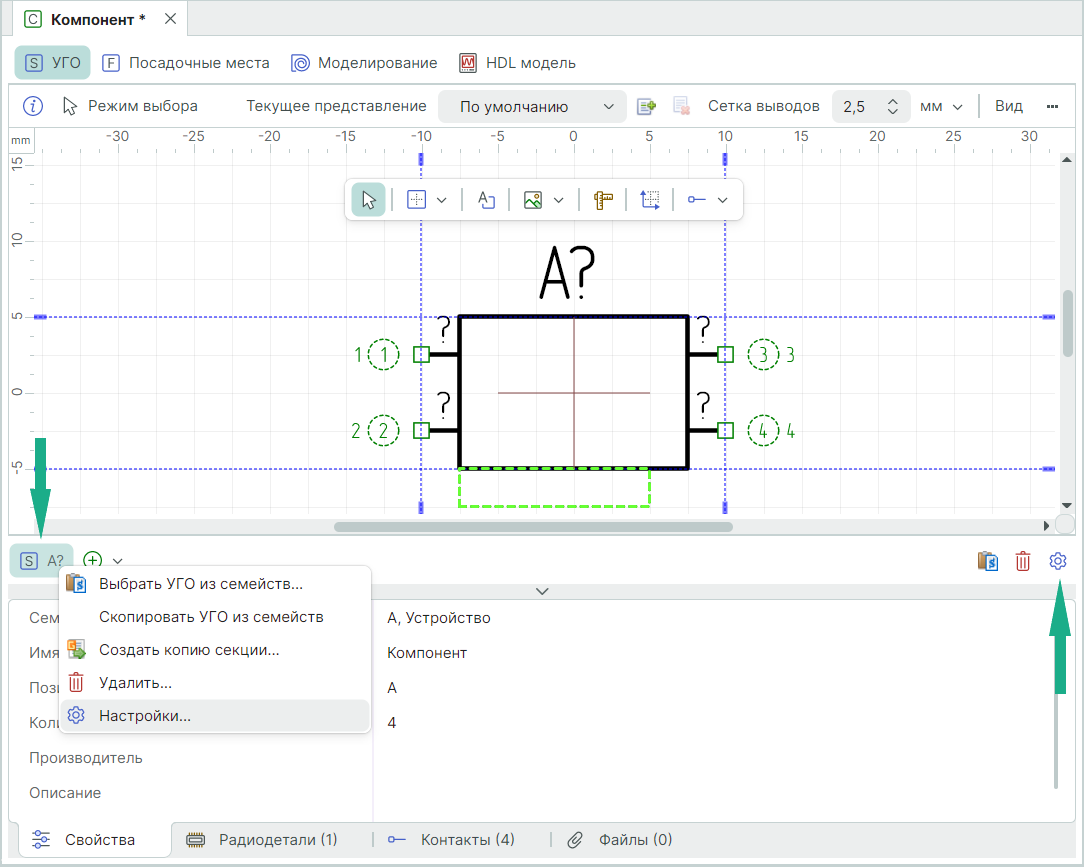This screenshot has height=867, width=1084.
Task: Collapse the properties panel chevron
Action: coord(542,591)
